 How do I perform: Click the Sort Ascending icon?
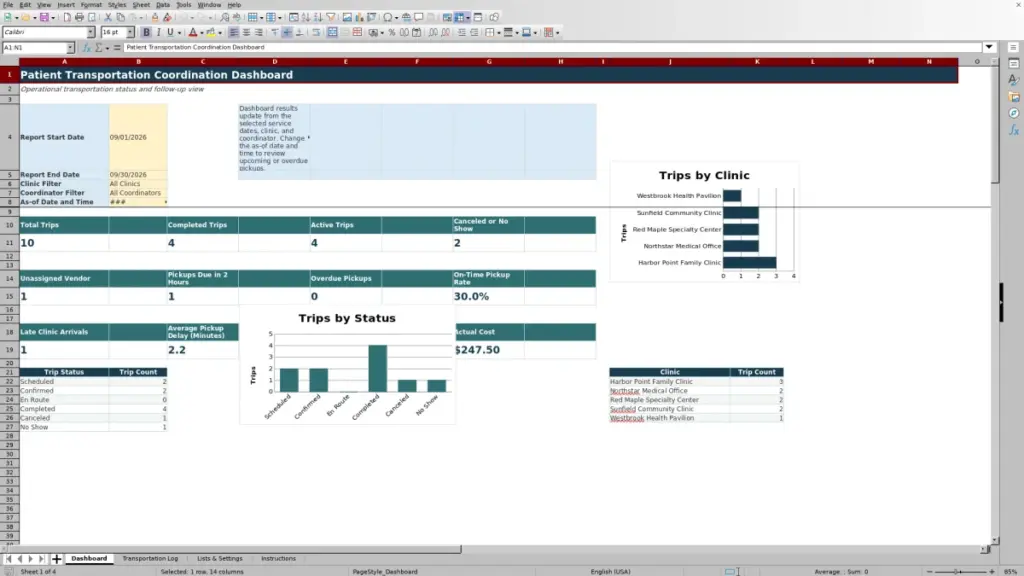(x=306, y=18)
